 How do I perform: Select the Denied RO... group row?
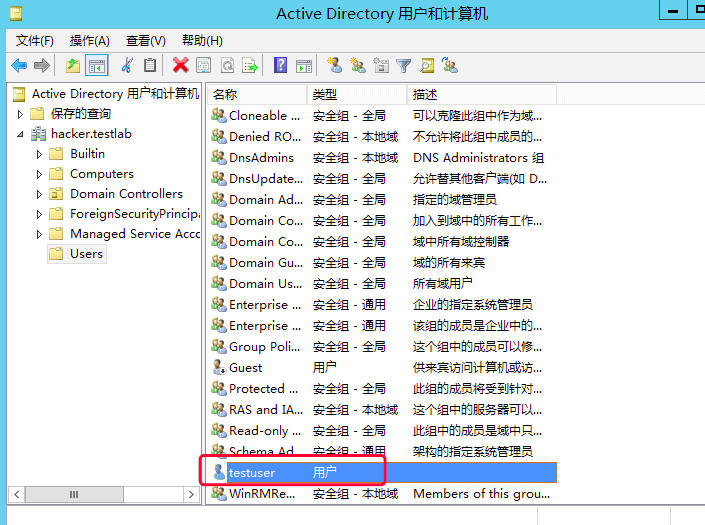point(384,136)
